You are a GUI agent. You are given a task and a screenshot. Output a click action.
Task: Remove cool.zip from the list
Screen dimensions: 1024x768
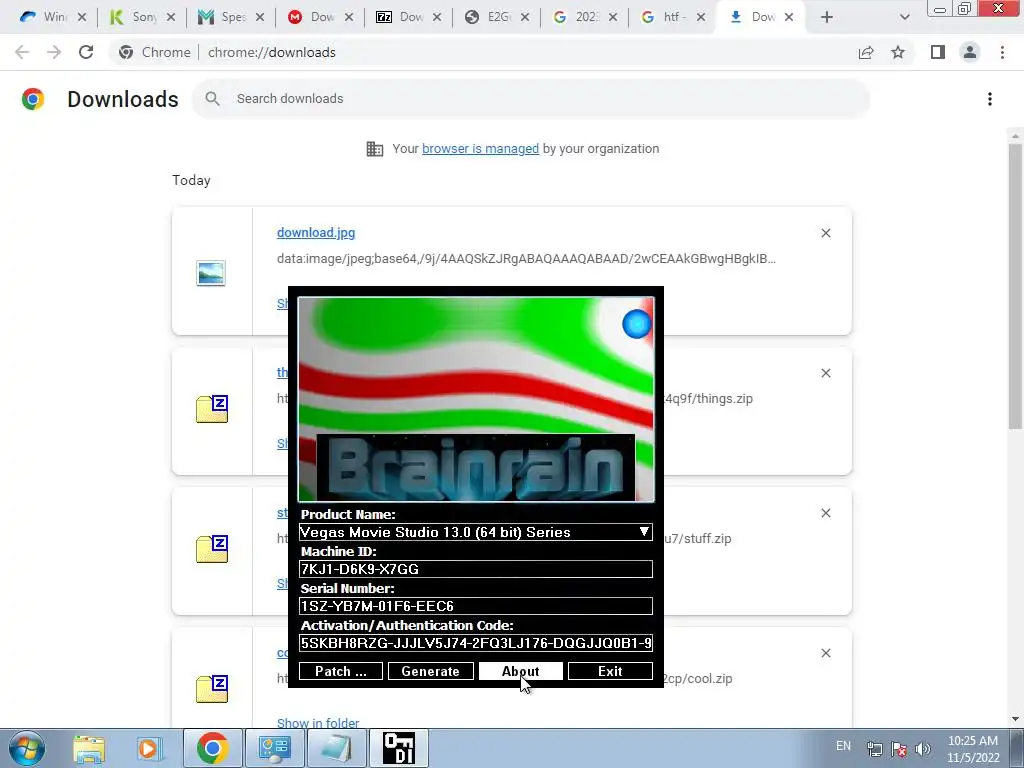click(825, 653)
